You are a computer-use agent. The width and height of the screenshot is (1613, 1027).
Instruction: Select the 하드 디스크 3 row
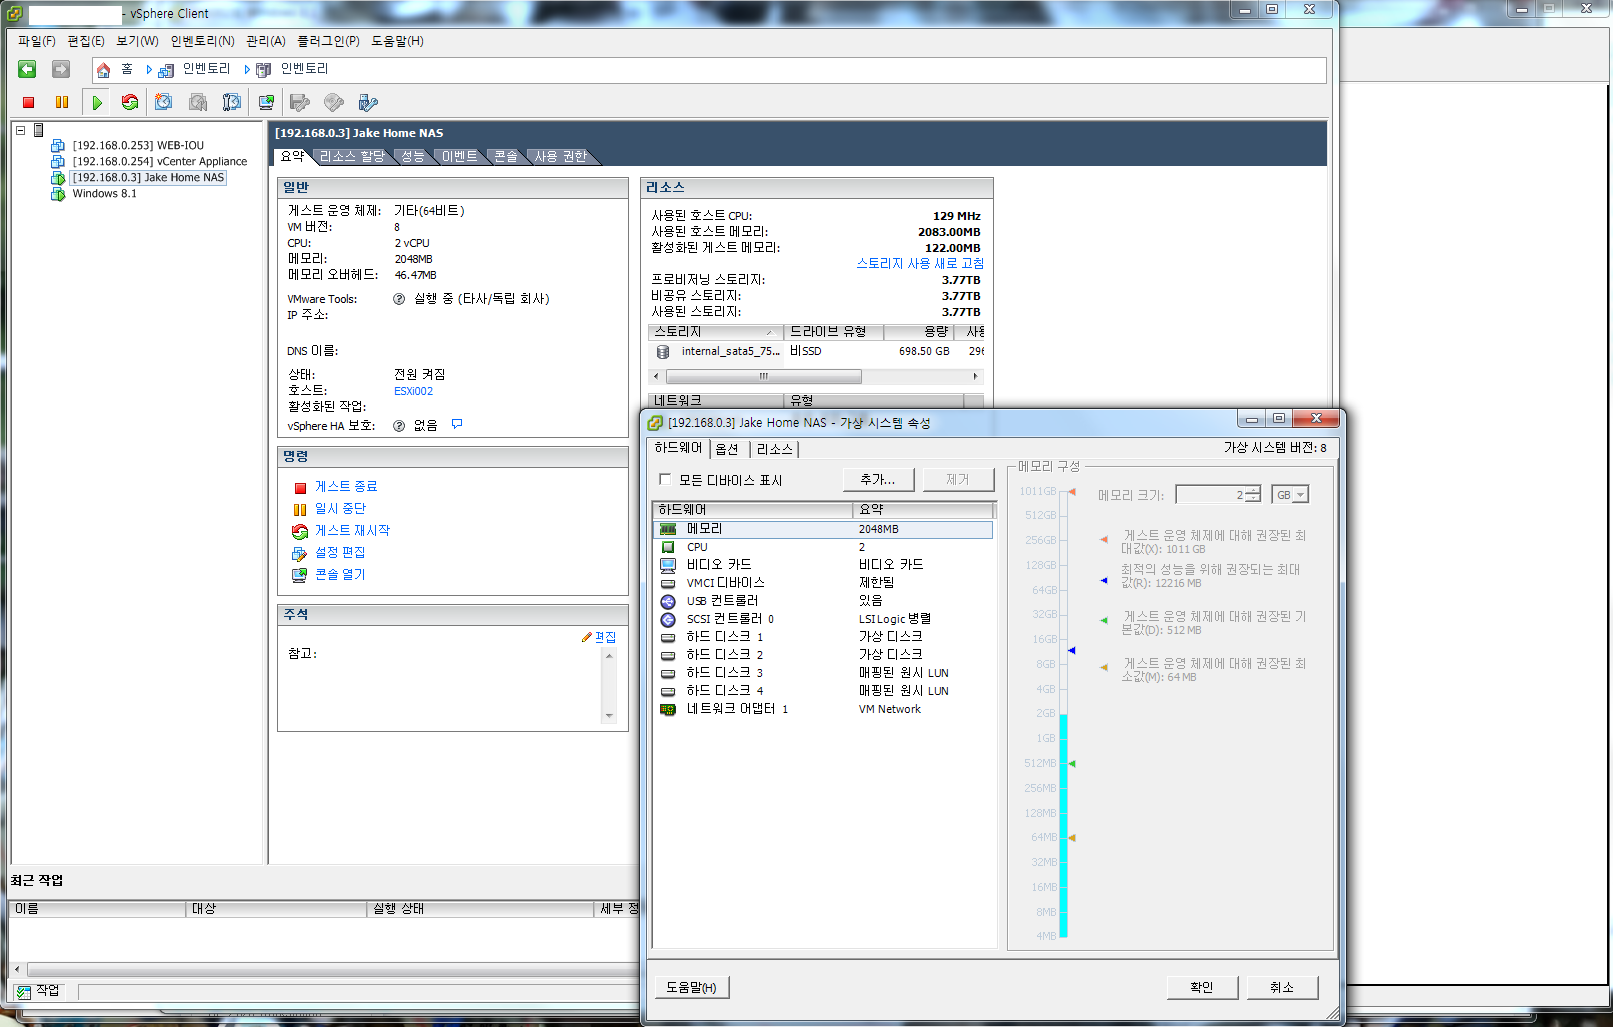pos(823,673)
